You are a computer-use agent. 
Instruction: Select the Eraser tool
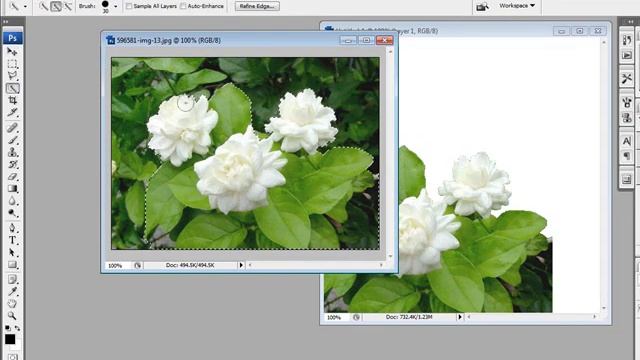(x=12, y=177)
